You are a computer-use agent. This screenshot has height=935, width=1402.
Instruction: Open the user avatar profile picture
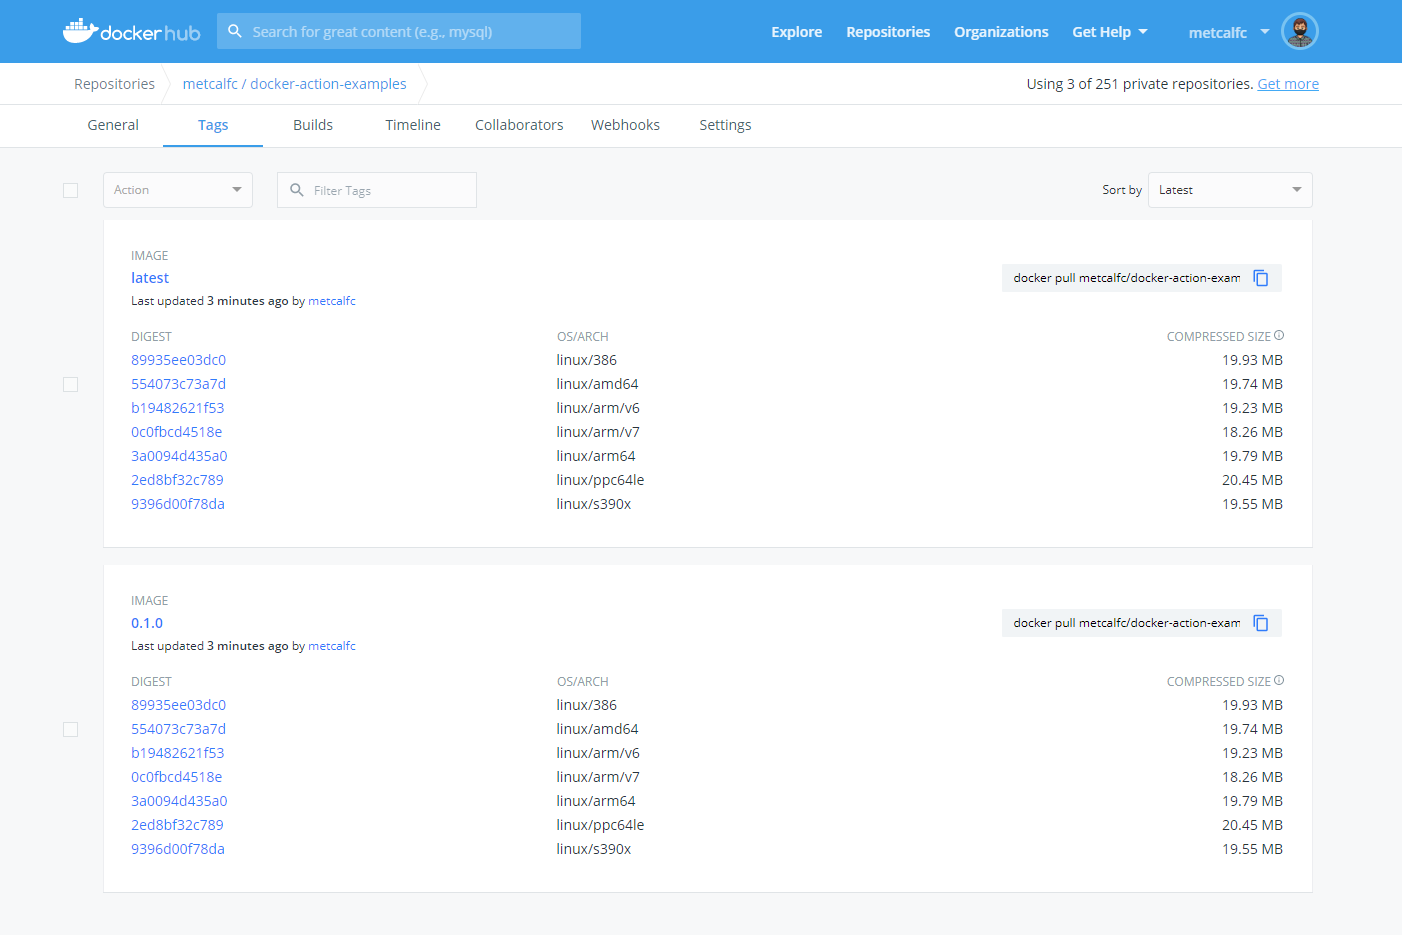tap(1300, 31)
